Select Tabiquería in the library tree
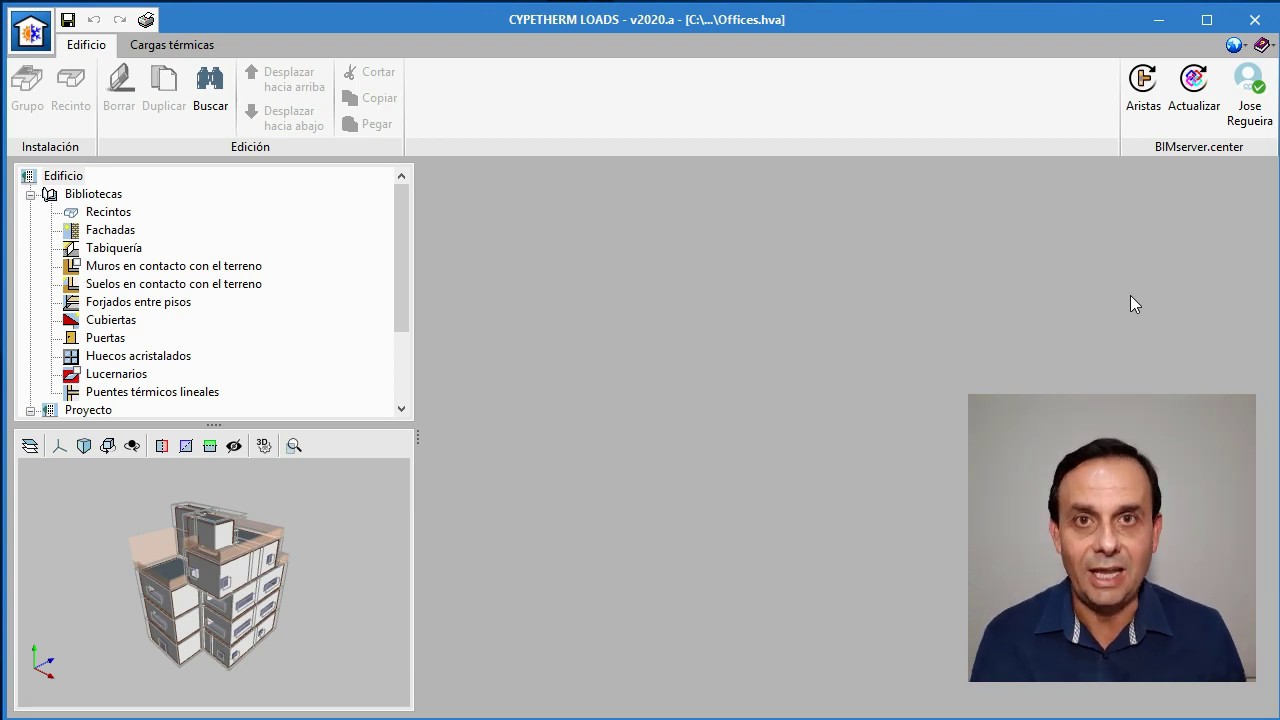The image size is (1280, 720). pos(114,248)
